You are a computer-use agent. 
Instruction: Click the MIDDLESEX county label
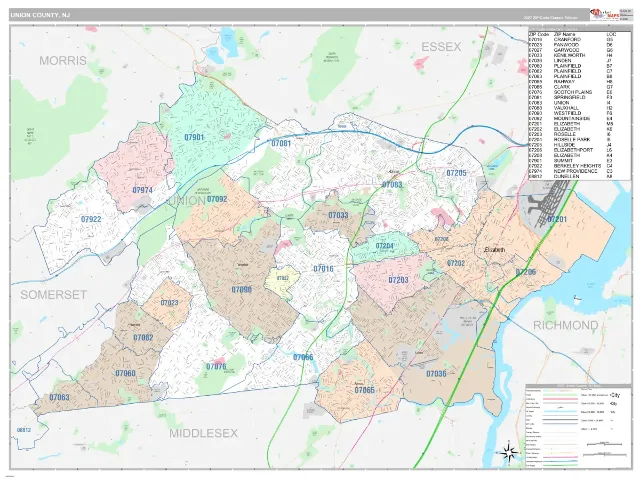point(204,433)
